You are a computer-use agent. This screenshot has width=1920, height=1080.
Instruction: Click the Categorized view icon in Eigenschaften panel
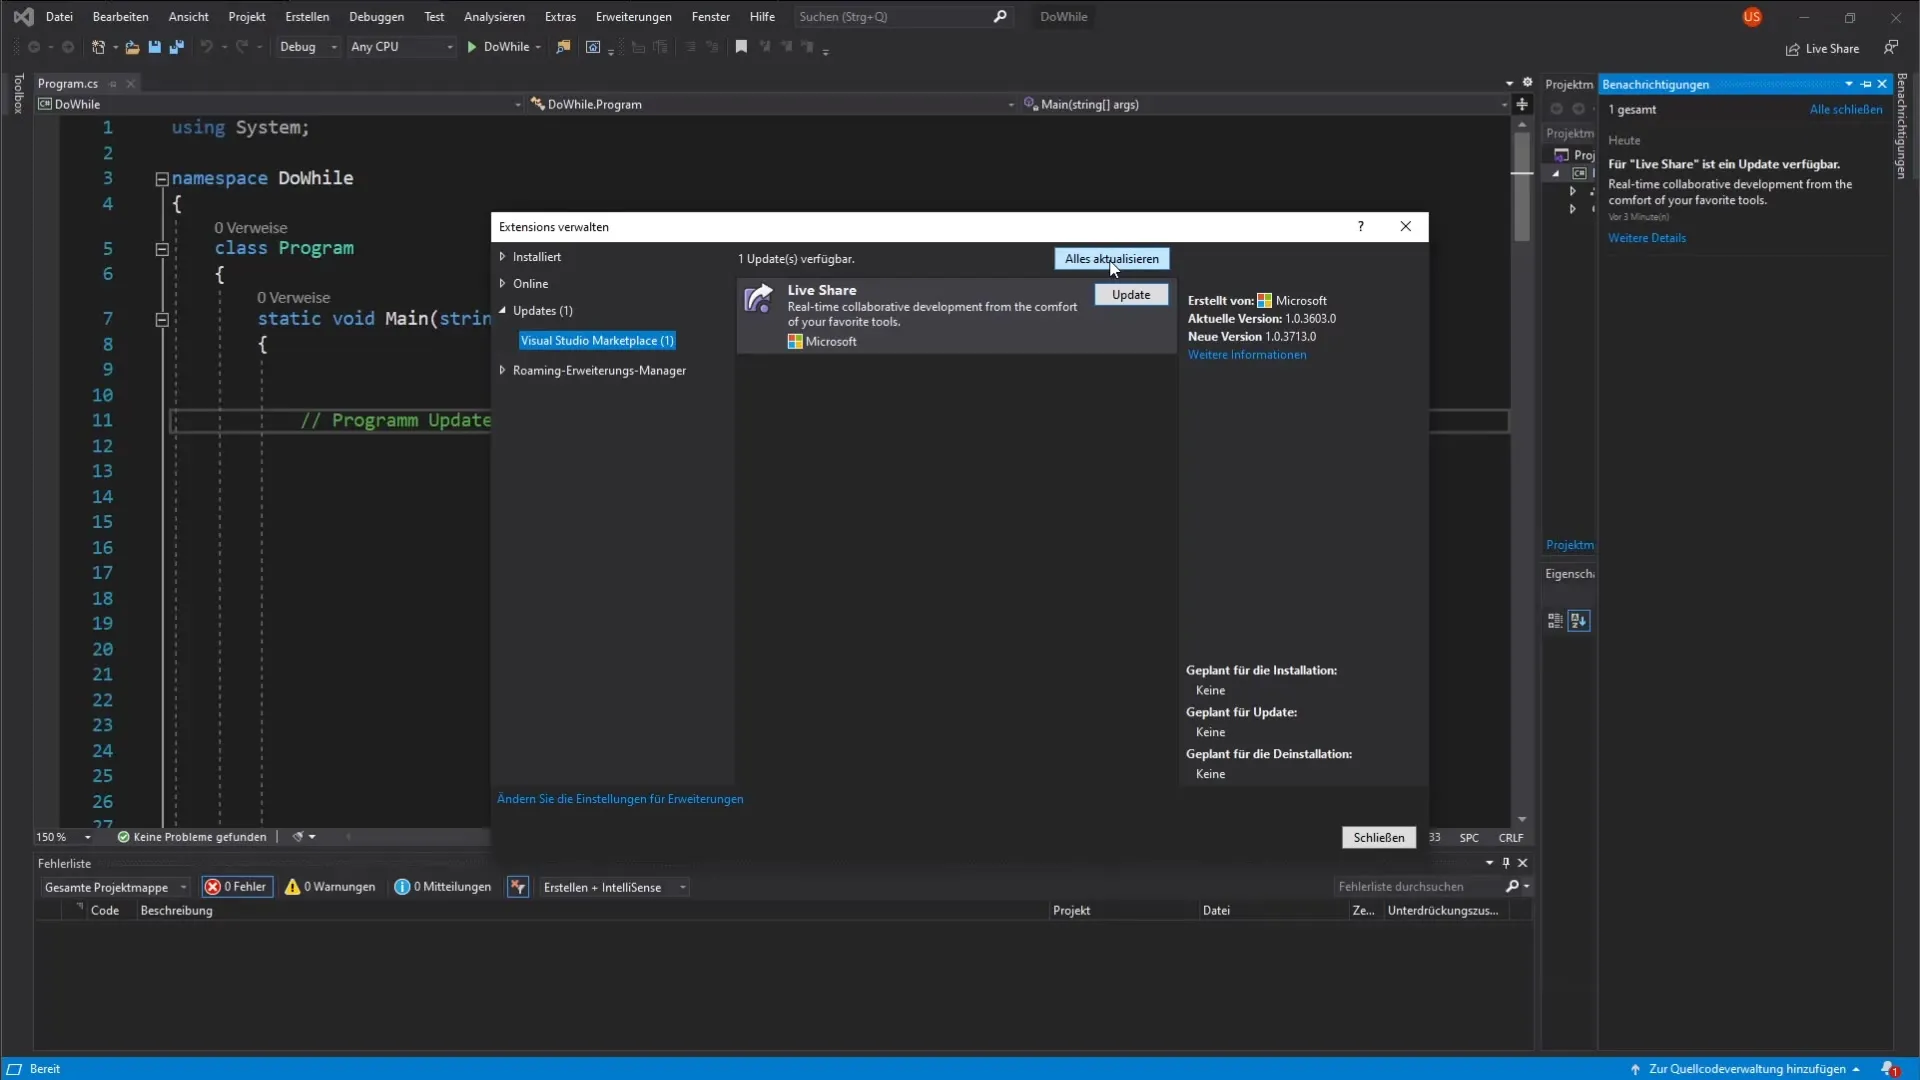tap(1555, 621)
